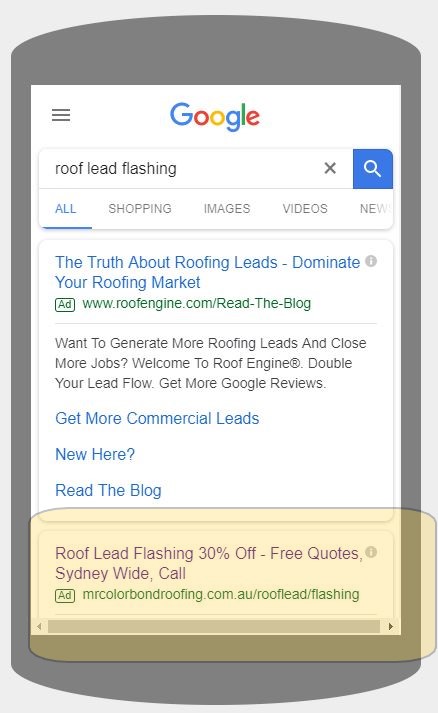This screenshot has height=713, width=438.
Task: Click the blue magnifier search button
Action: (x=373, y=169)
